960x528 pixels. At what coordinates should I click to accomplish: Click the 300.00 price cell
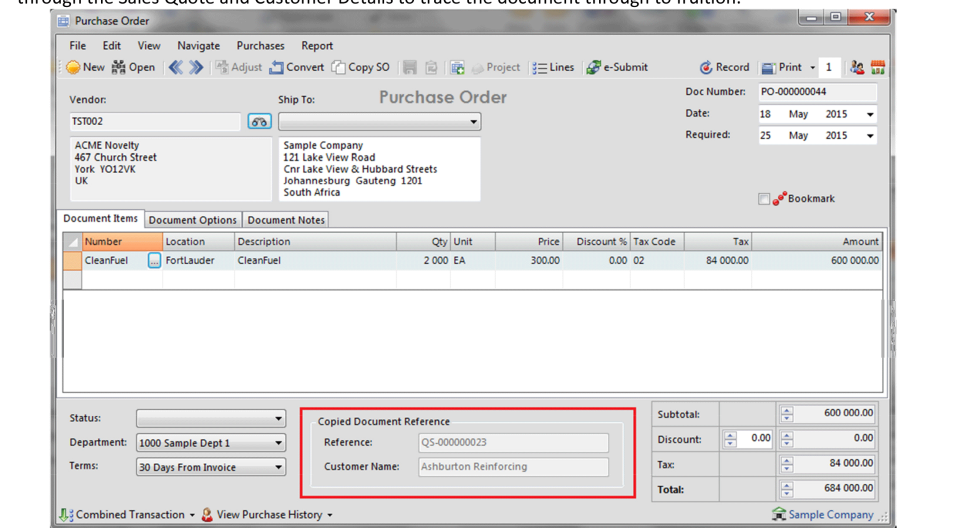529,261
